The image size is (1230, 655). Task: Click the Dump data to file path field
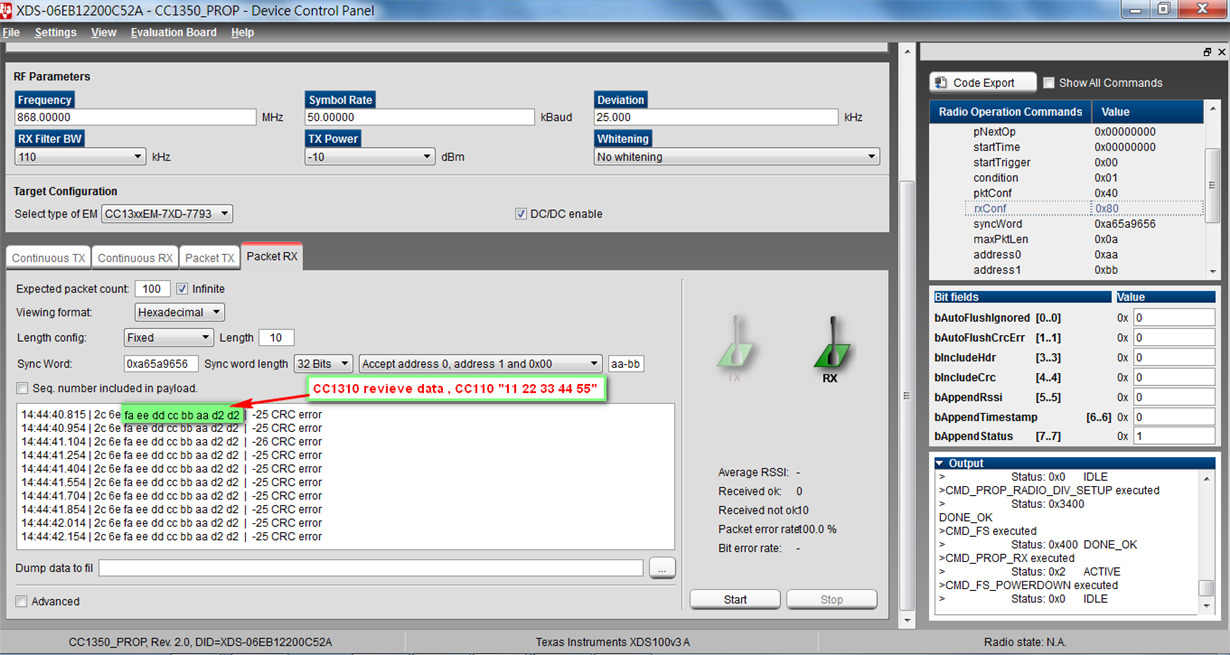pyautogui.click(x=371, y=568)
